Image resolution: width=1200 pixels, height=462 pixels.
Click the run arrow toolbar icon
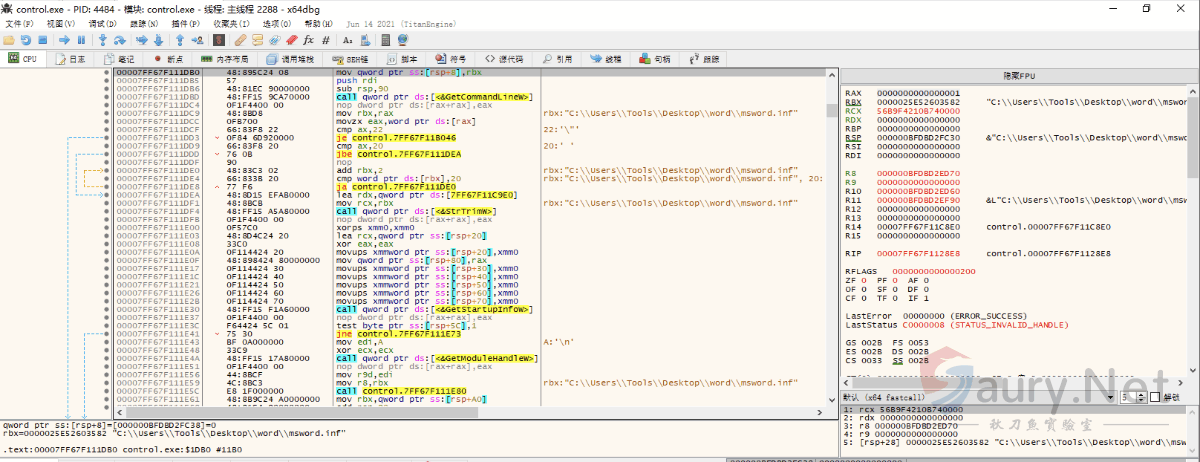coord(65,40)
